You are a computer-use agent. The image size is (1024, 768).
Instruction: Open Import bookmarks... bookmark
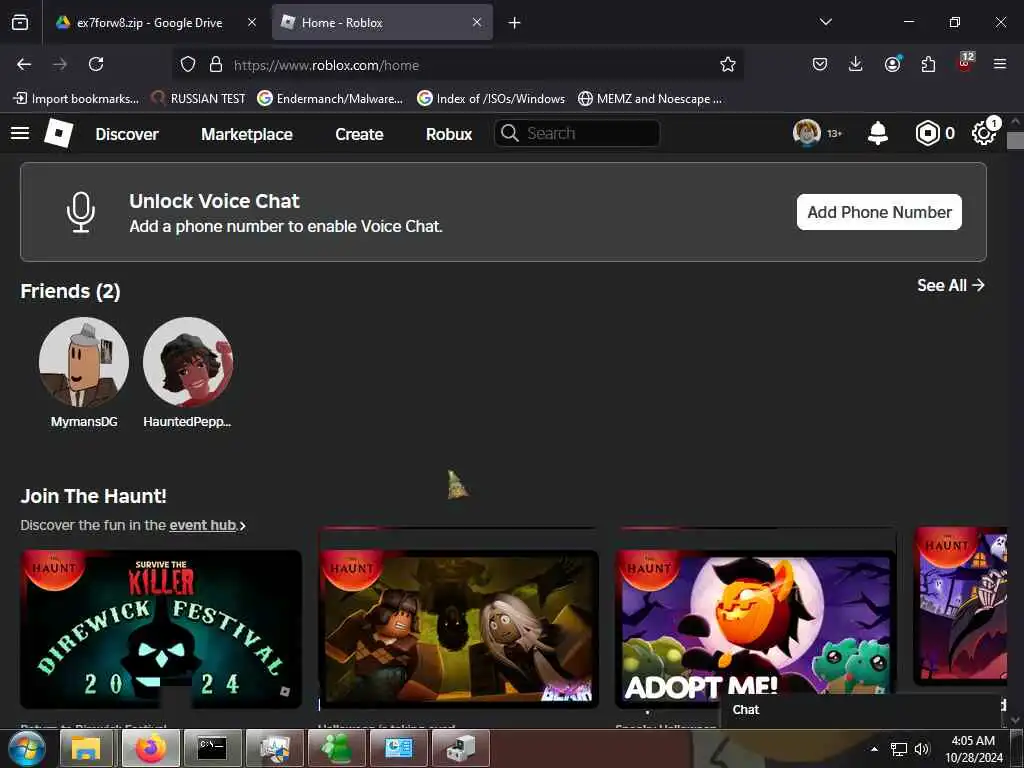point(76,99)
